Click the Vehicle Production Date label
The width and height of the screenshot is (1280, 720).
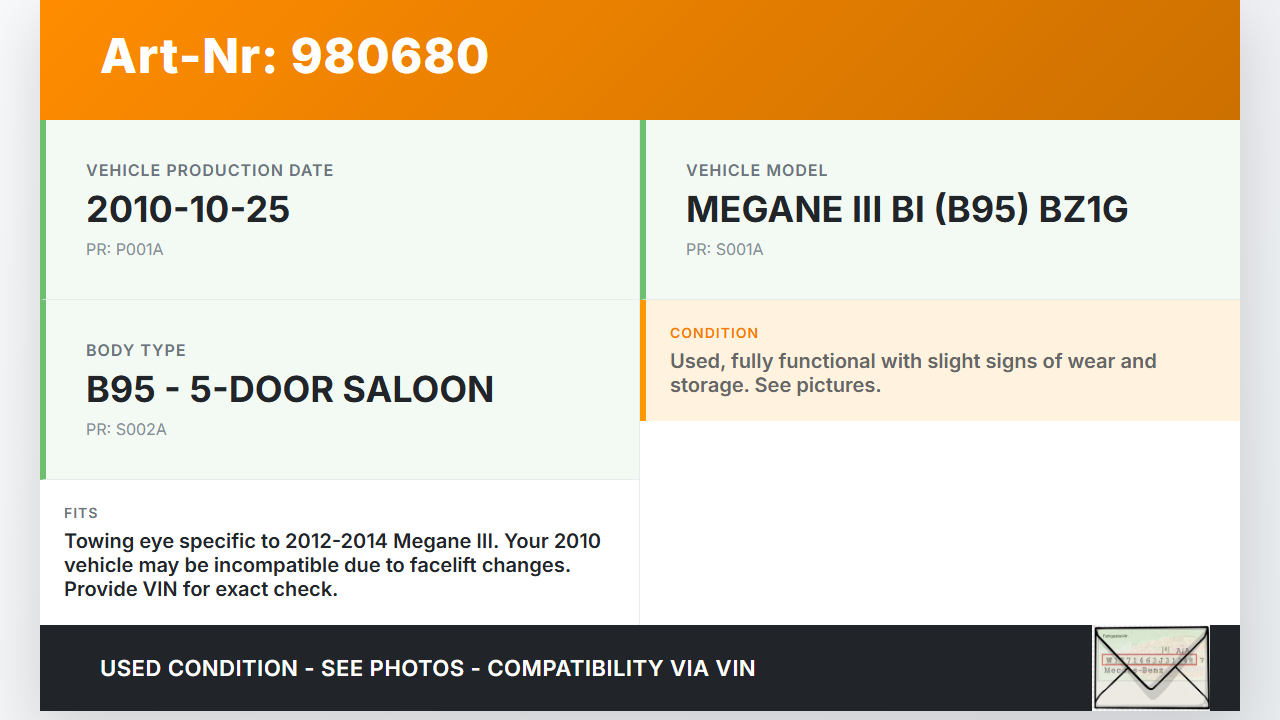point(210,170)
